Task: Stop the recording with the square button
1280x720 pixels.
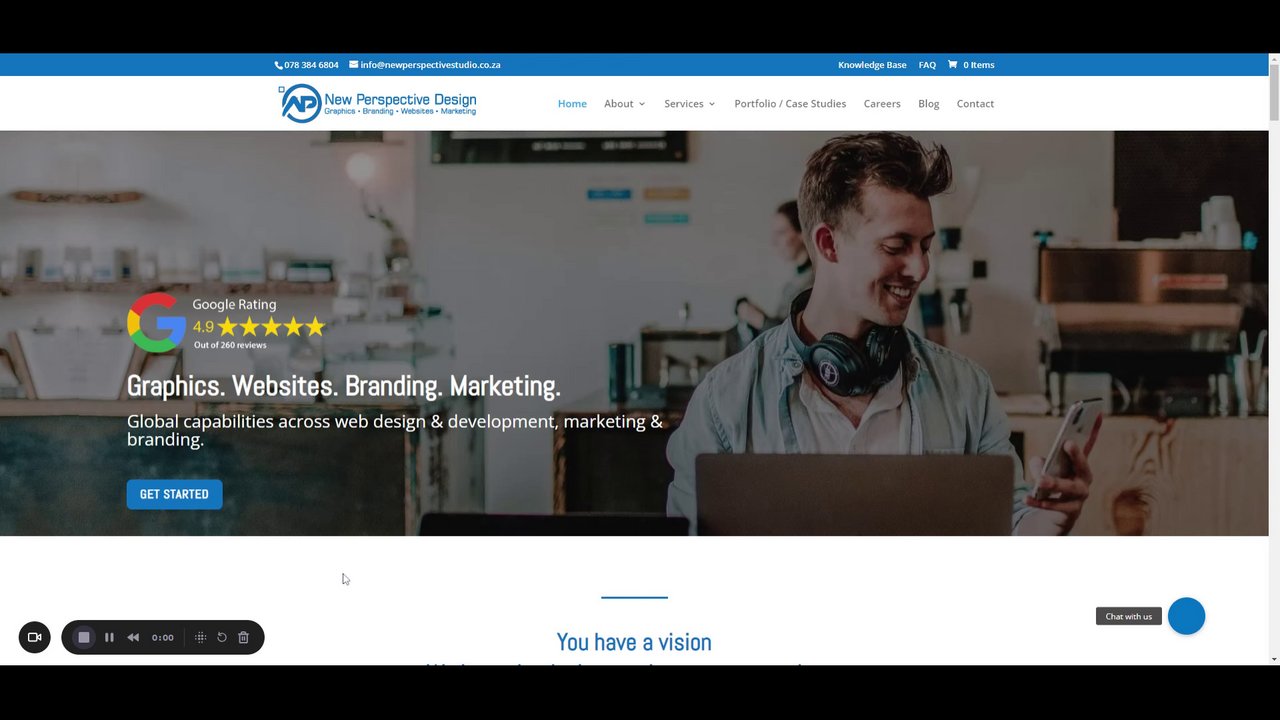Action: coord(84,637)
